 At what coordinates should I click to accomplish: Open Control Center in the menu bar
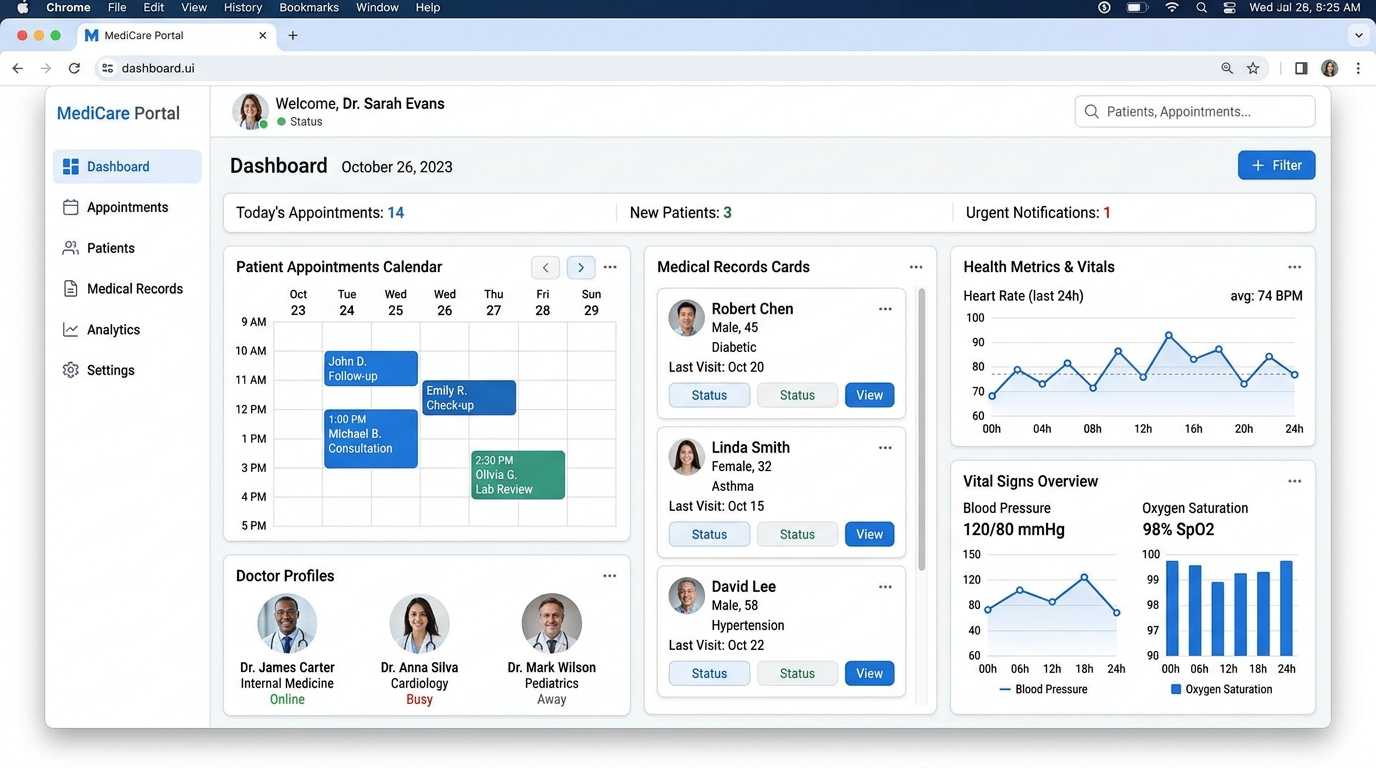tap(1229, 7)
